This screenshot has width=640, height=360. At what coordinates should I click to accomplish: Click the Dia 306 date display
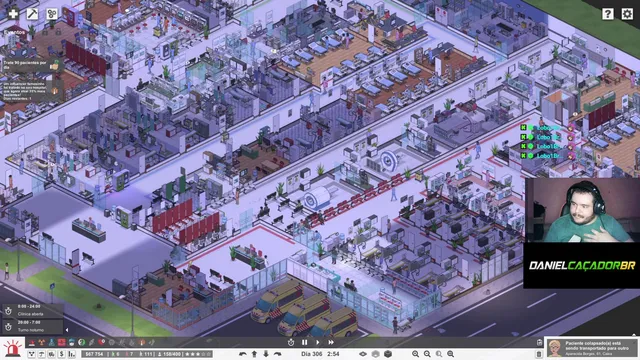pos(311,354)
